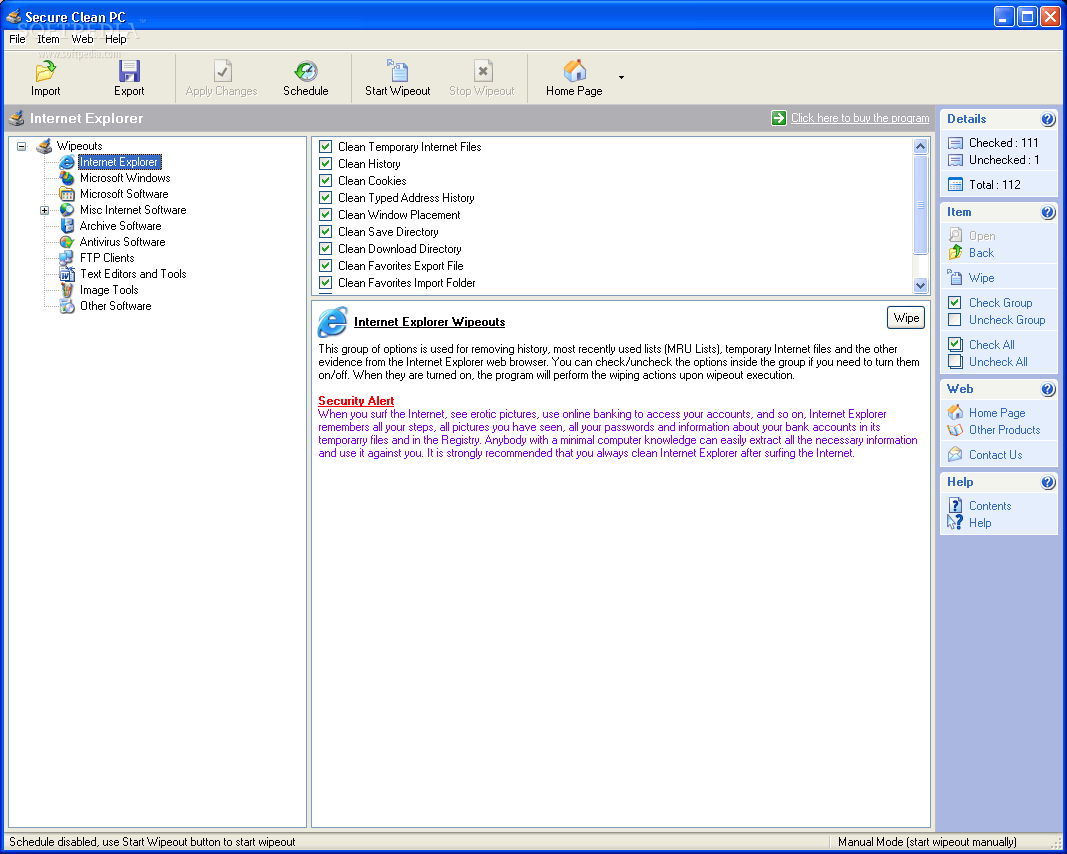Click the Help cursor question icon
1067x854 pixels.
955,523
